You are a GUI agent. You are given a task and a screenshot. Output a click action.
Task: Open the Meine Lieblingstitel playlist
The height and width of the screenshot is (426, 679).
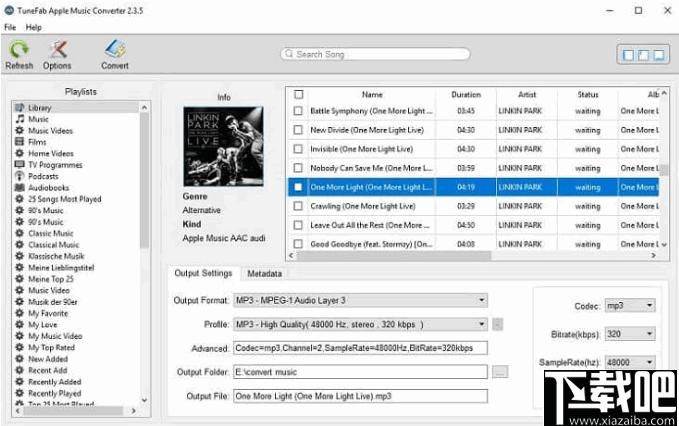tap(61, 268)
